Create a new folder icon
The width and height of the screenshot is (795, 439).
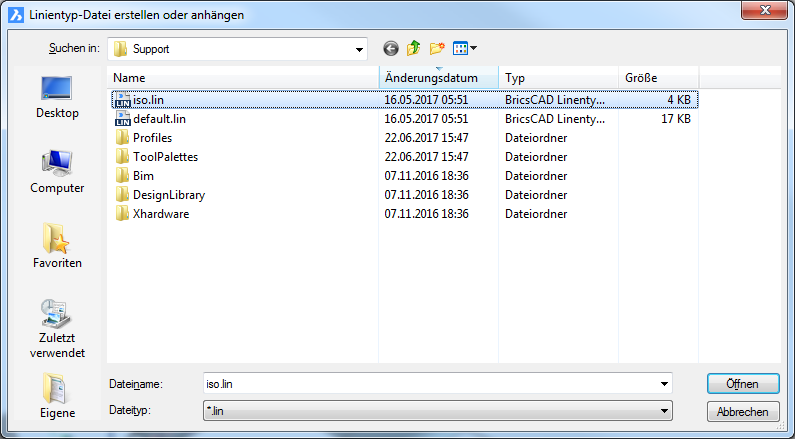(437, 48)
